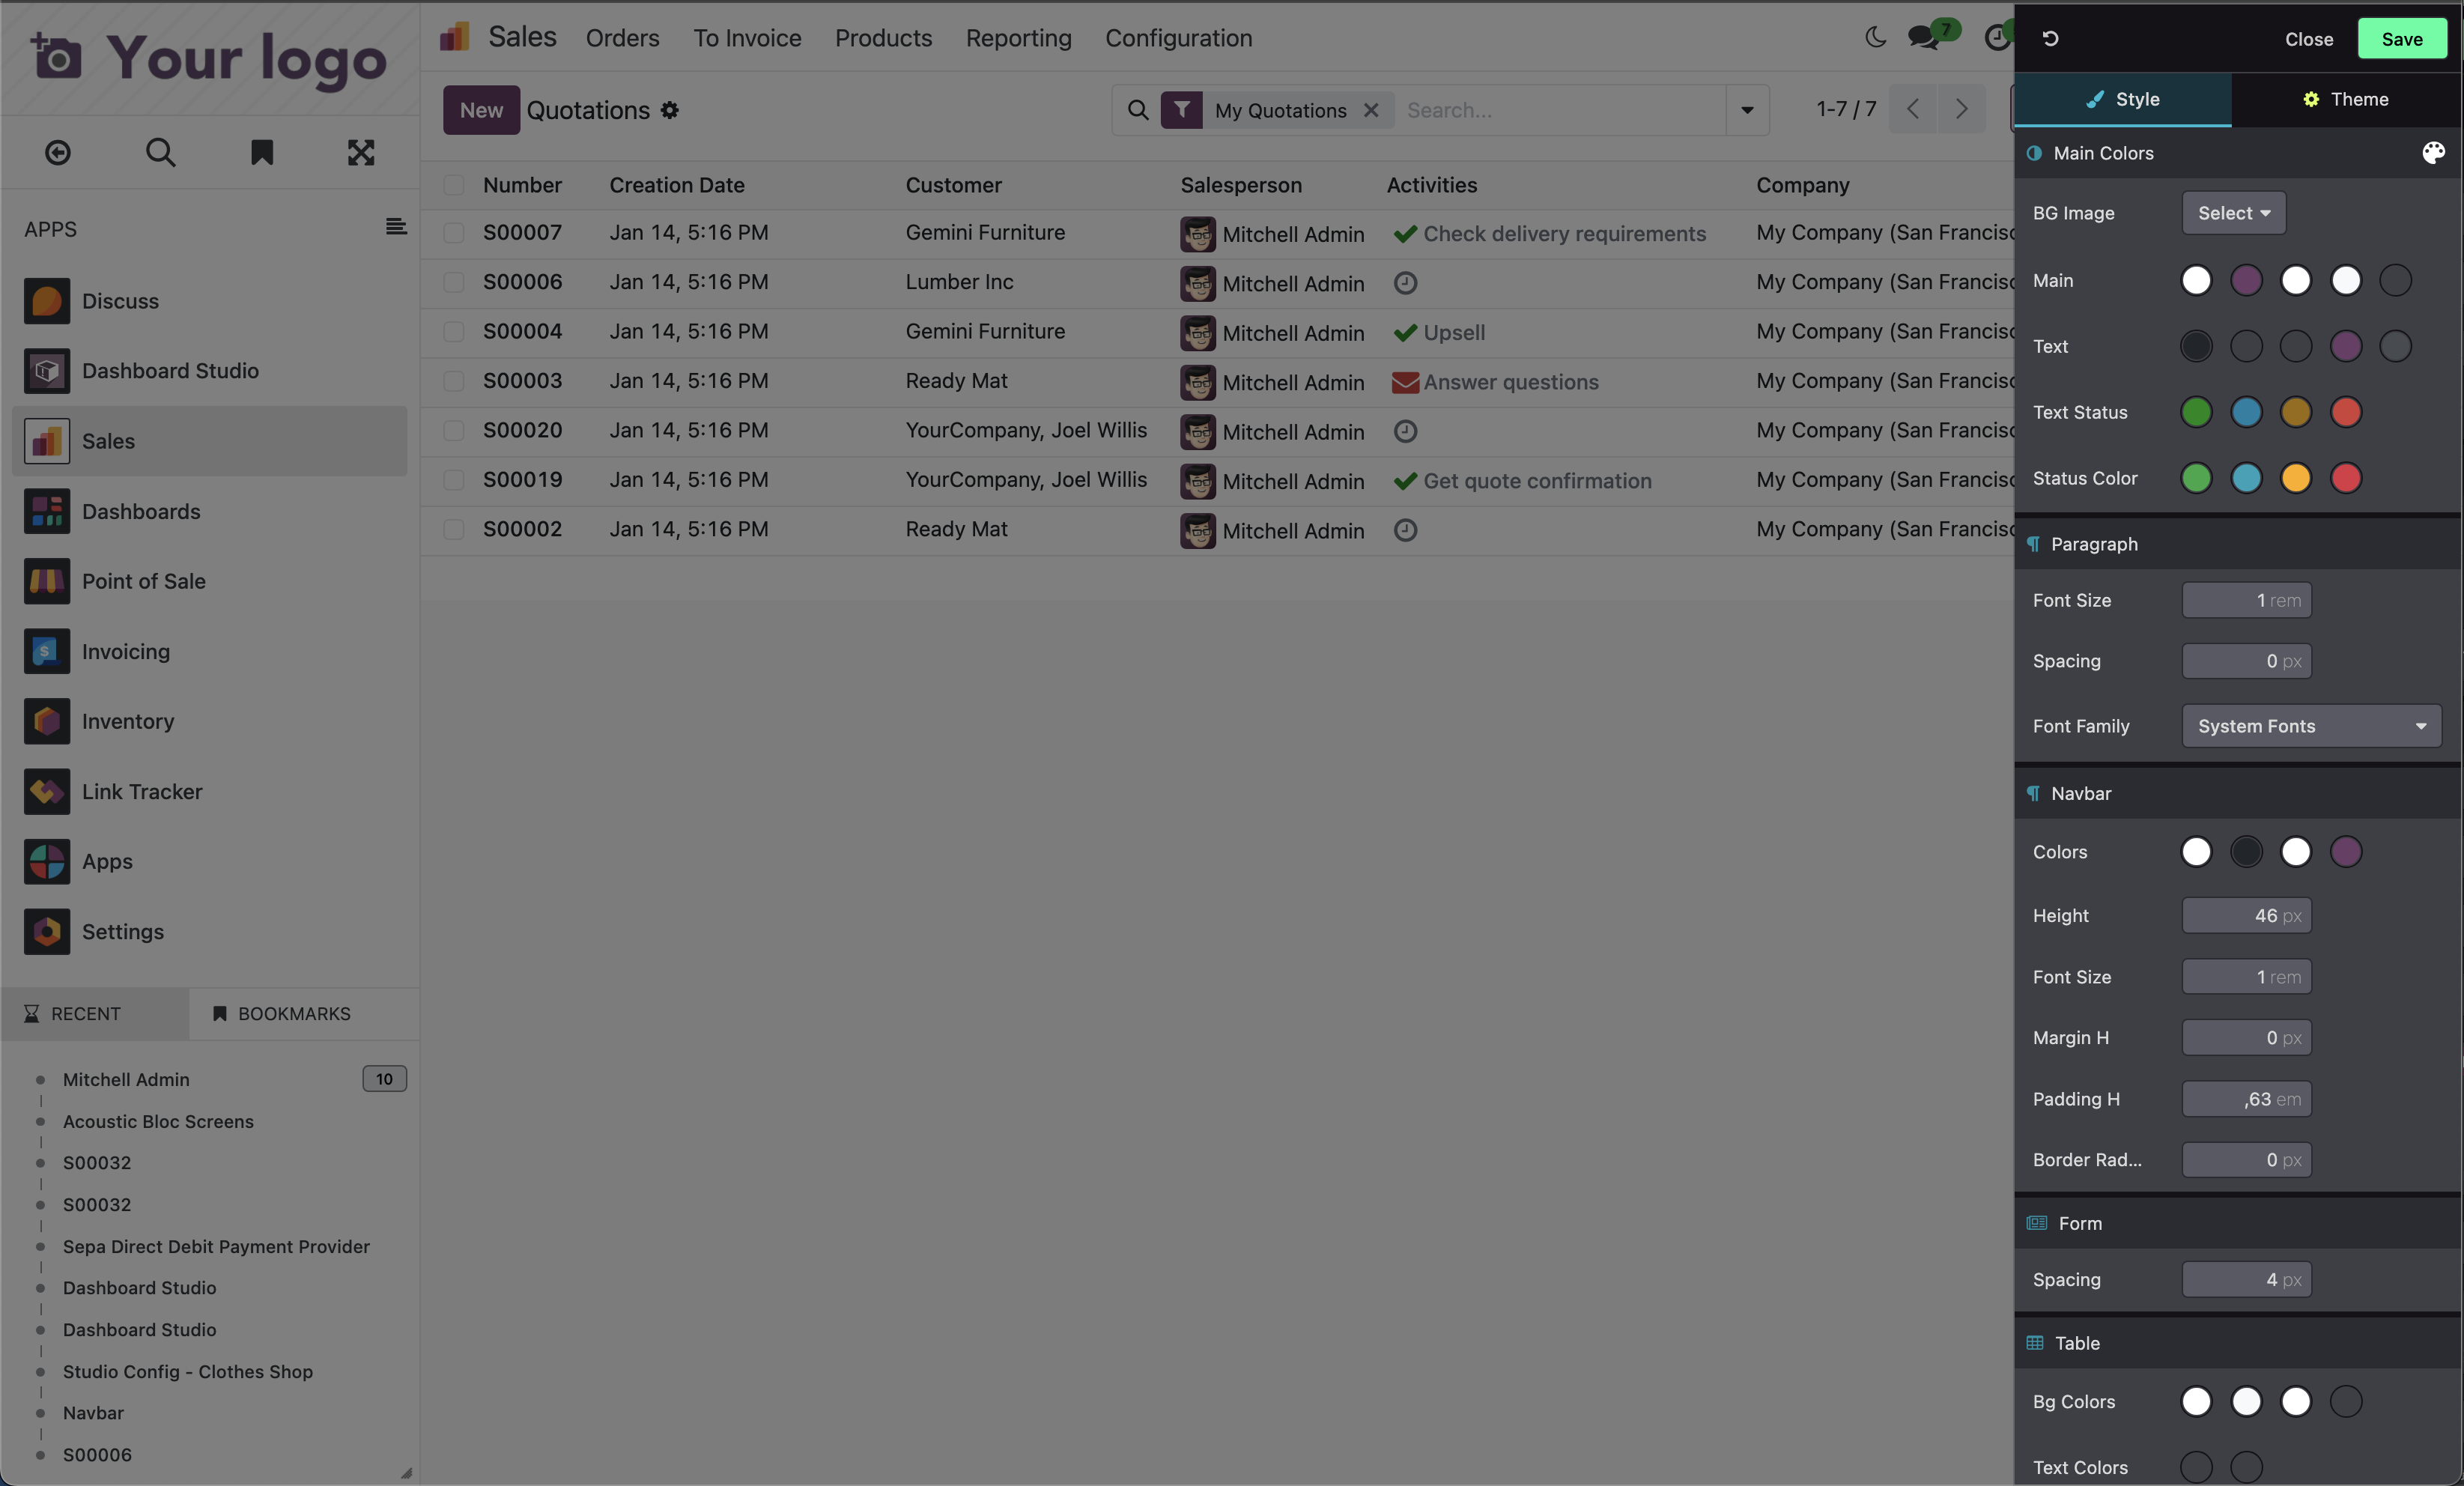Click the sidebar bookmark icon
The height and width of the screenshot is (1486, 2464).
click(261, 152)
